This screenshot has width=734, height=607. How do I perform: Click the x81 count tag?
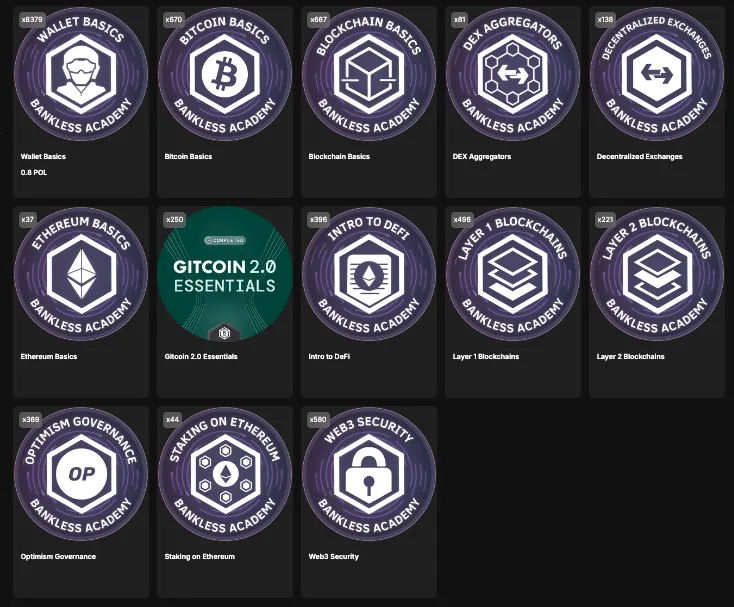click(460, 20)
